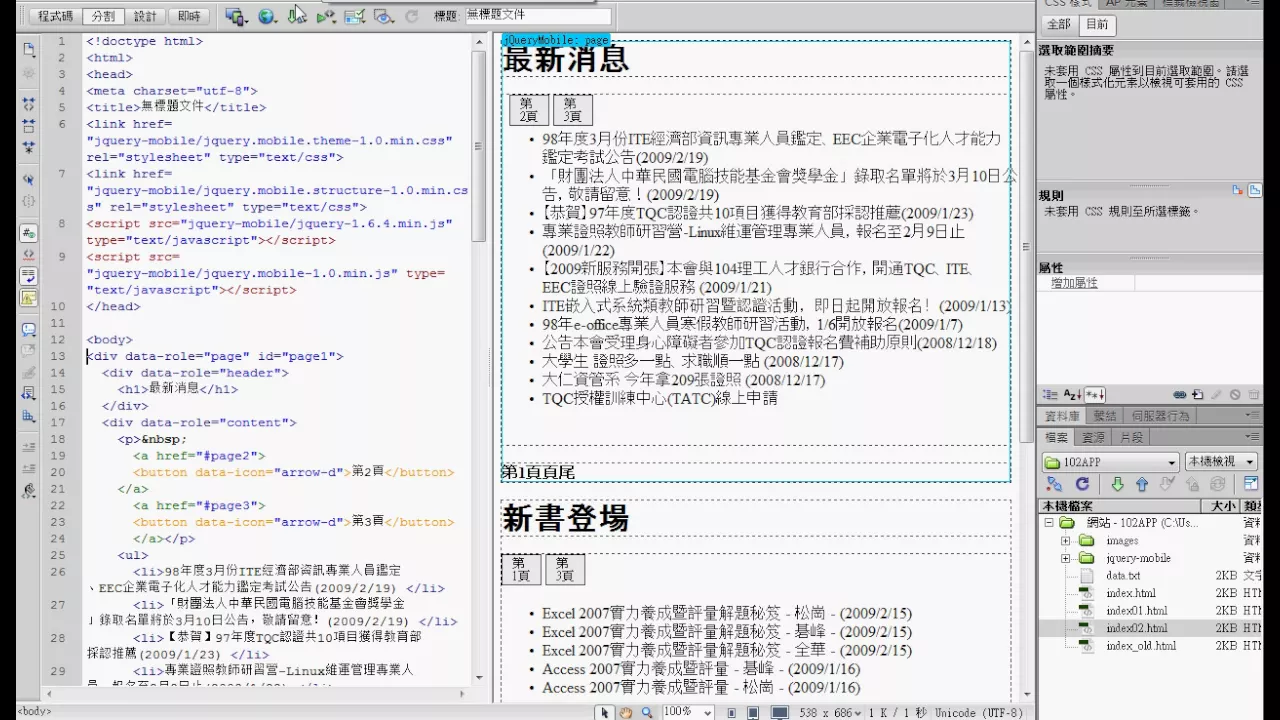The height and width of the screenshot is (720, 1280).
Task: Click the 增加屬性 (Add Property) link
Action: click(x=1074, y=283)
